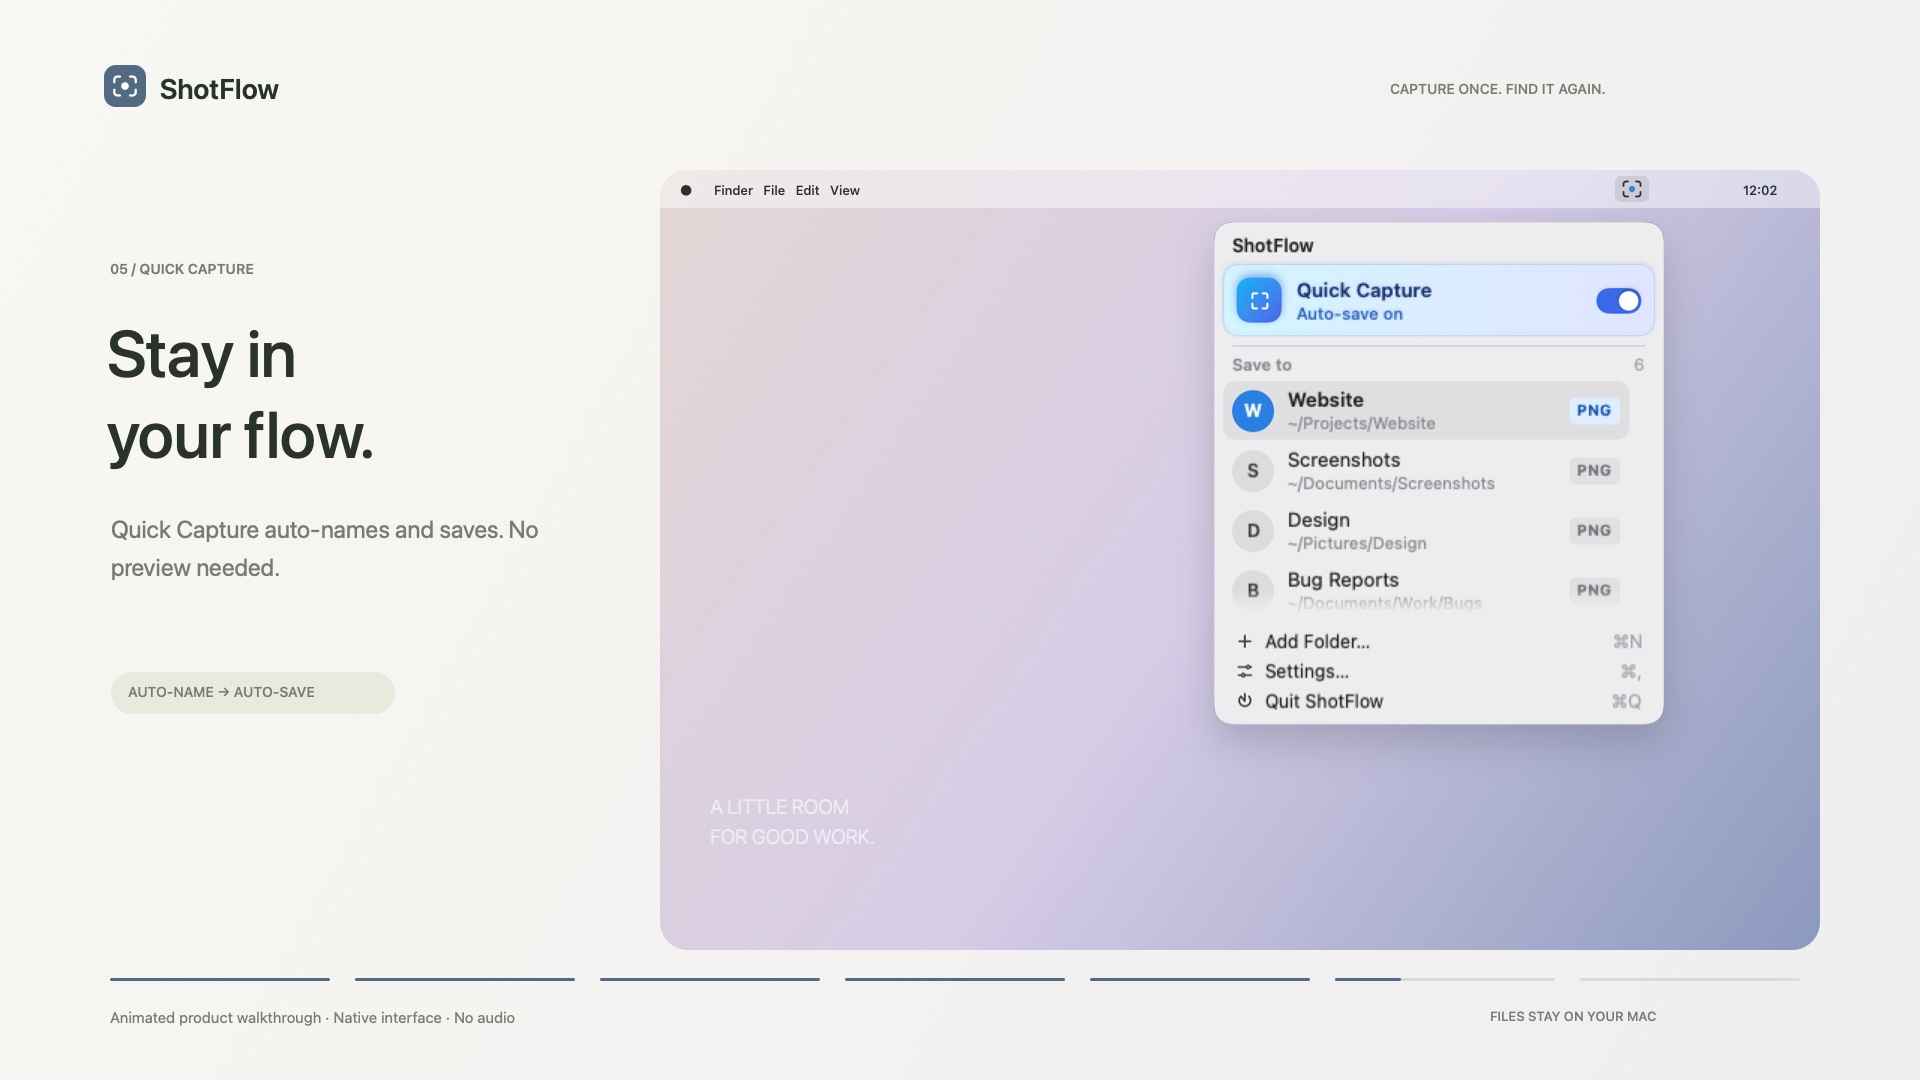This screenshot has height=1080, width=1920.
Task: Select the Bug Reports B avatar
Action: click(1253, 591)
